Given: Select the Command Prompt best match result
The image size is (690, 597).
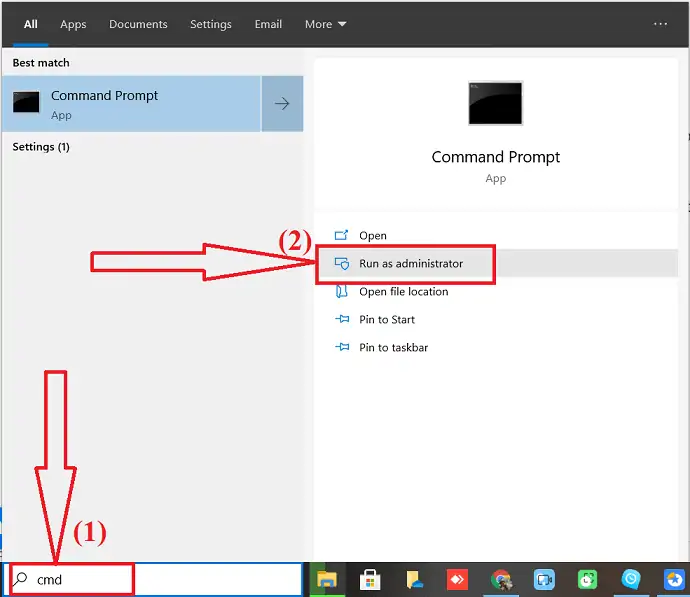Looking at the screenshot, I should click(x=132, y=104).
